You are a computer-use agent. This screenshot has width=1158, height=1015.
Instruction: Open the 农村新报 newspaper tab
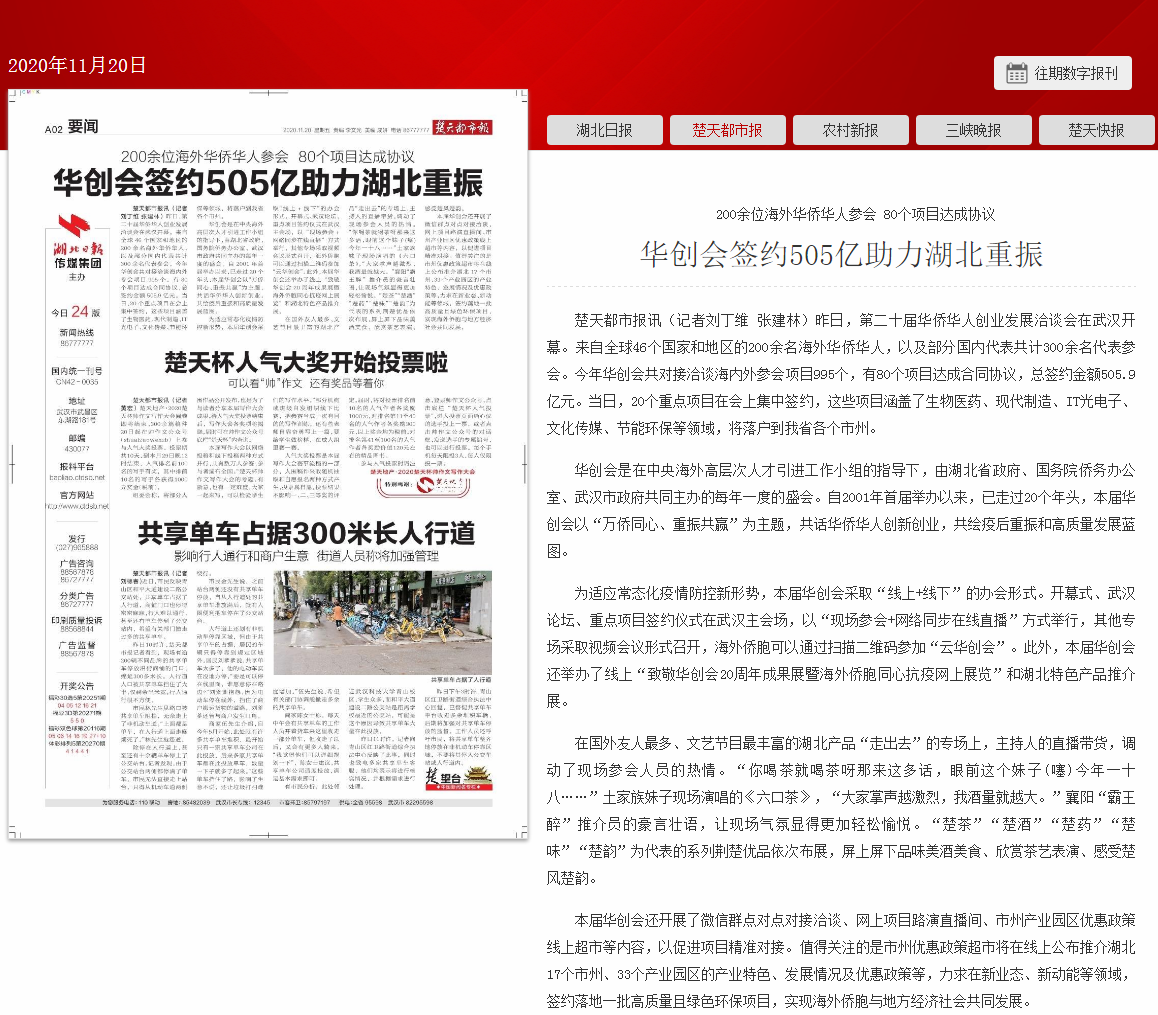850,130
